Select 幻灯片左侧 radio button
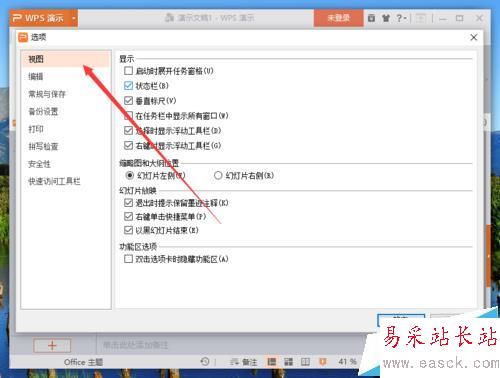The height and width of the screenshot is (378, 500). coord(129,175)
